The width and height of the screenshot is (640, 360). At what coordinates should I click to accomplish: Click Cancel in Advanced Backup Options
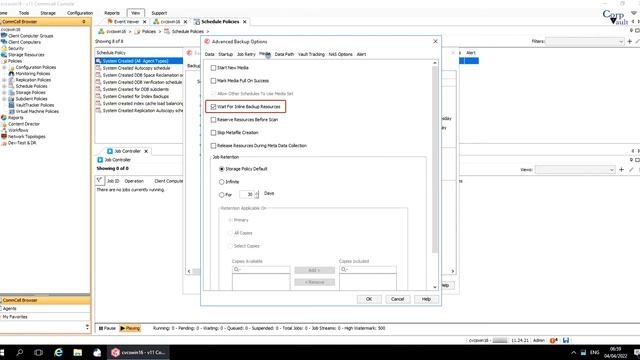point(398,299)
